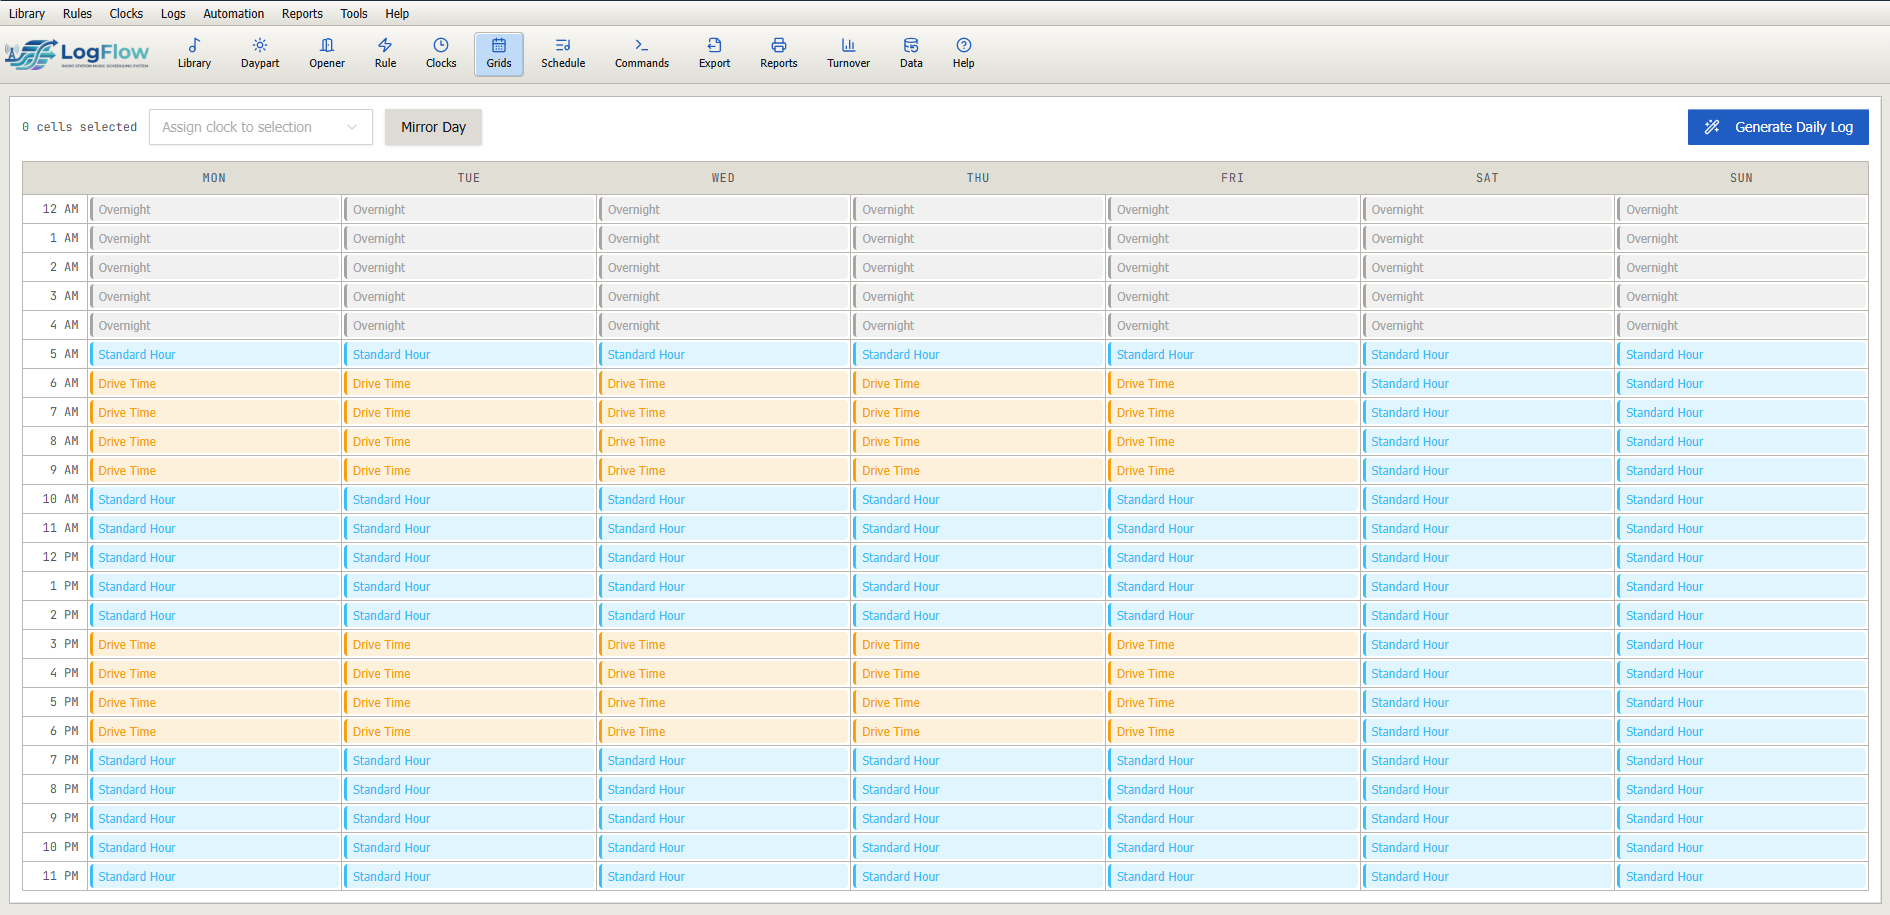1890x915 pixels.
Task: Open the Daypart sun icon
Action: click(x=260, y=54)
